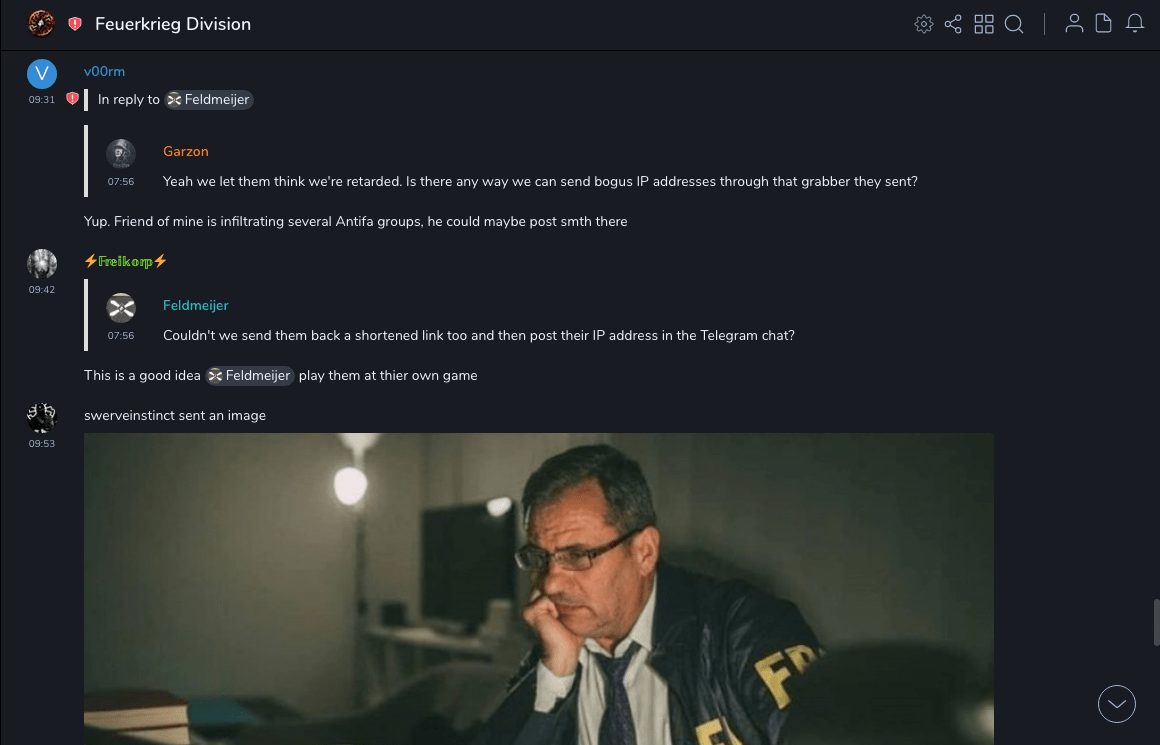Open room settings gear icon
Viewport: 1160px width, 745px height.
923,24
